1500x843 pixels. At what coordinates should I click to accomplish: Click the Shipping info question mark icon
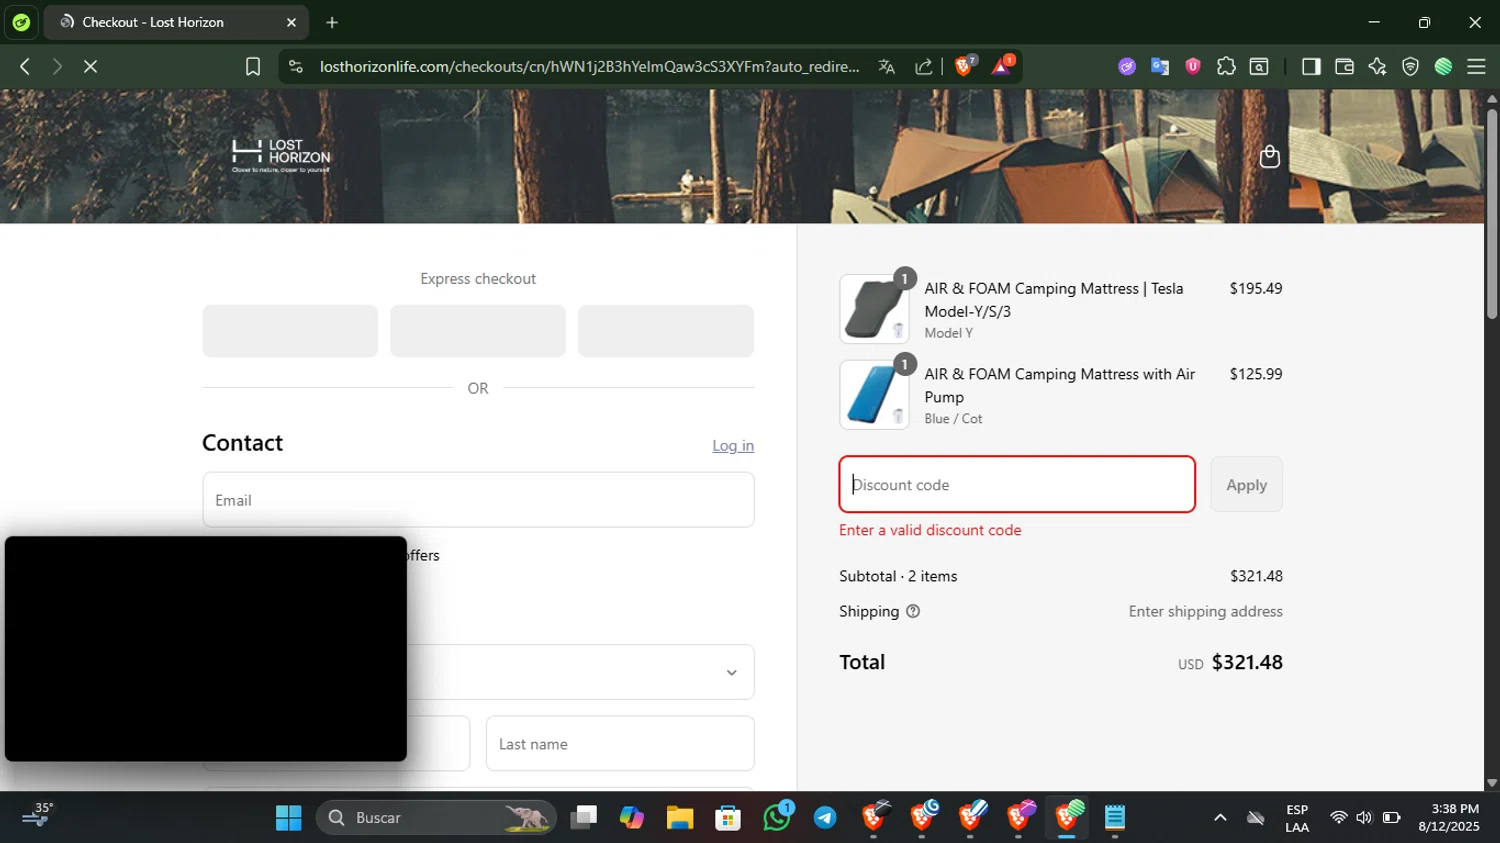[x=913, y=611]
